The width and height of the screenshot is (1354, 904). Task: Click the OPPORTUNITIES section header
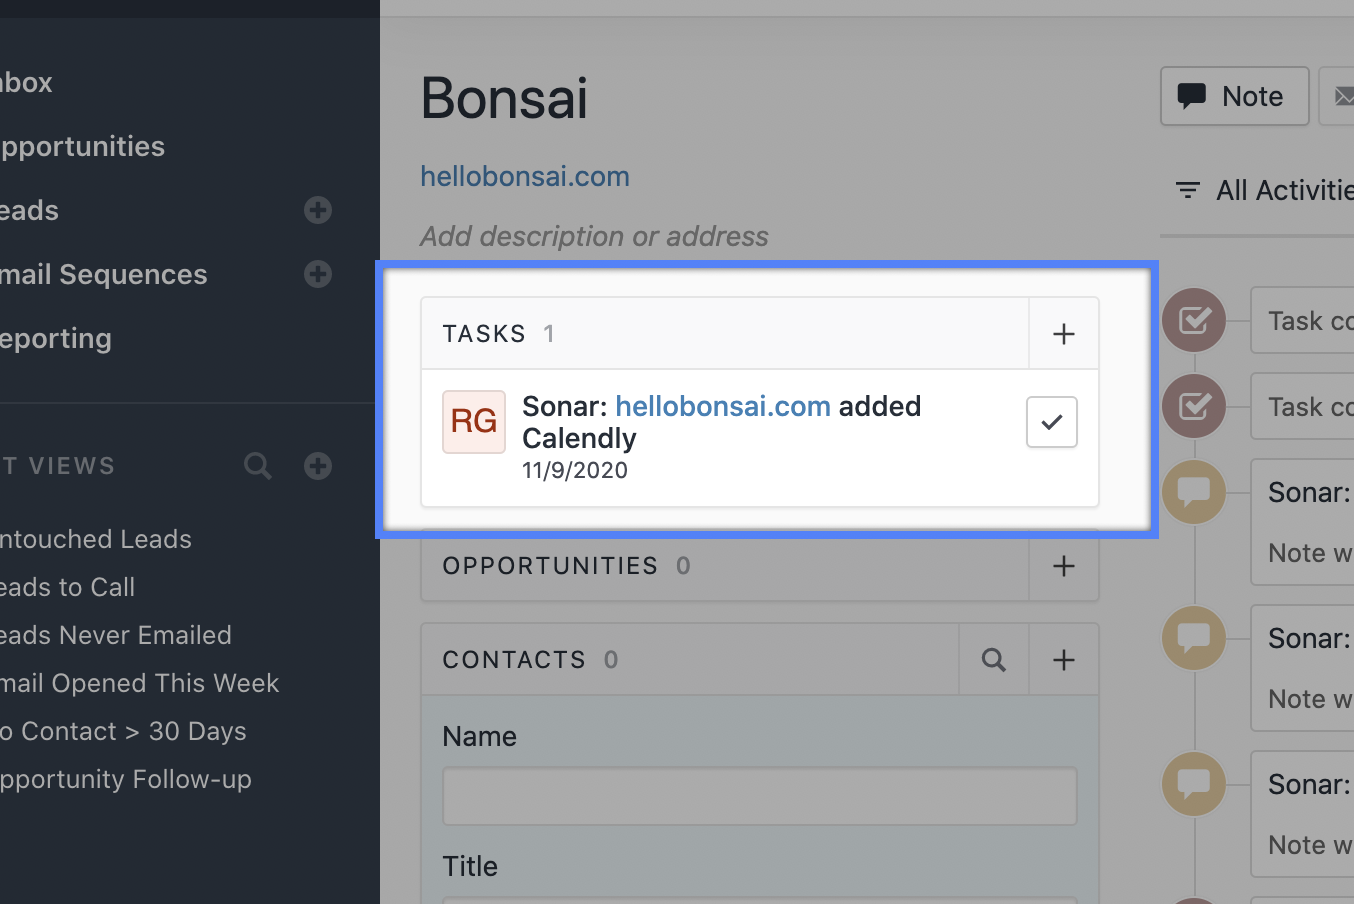tap(550, 566)
